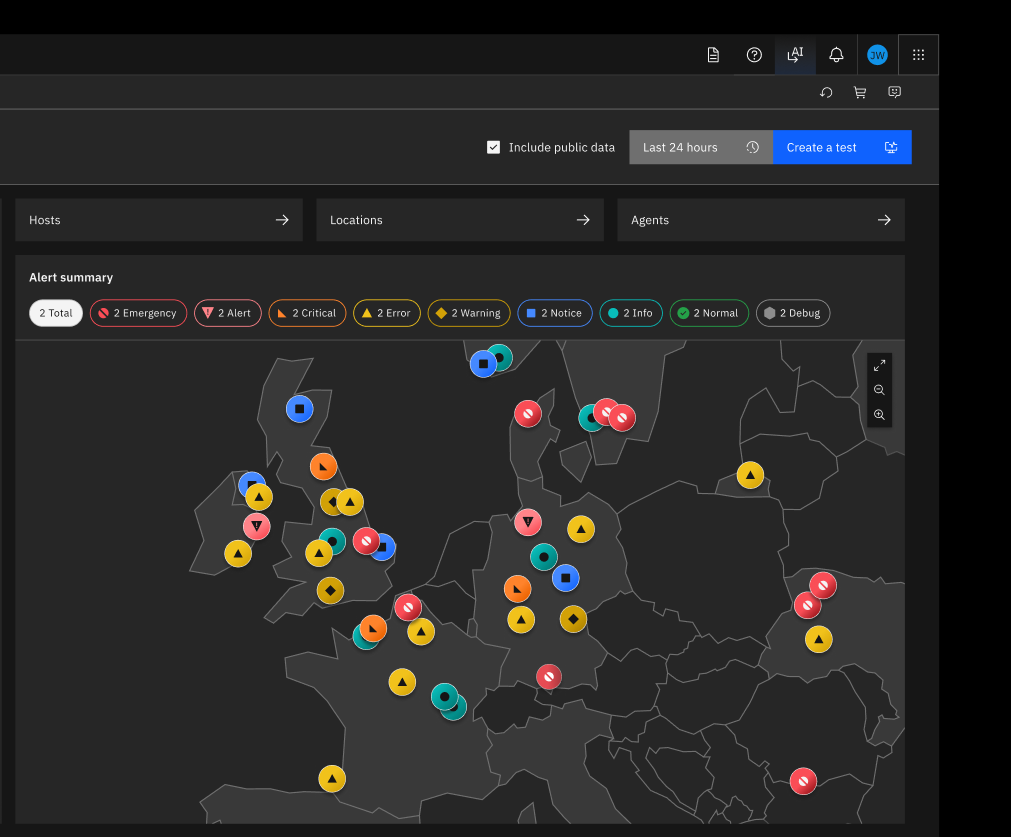1011x837 pixels.
Task: Open the feedback chat icon
Action: 894,92
